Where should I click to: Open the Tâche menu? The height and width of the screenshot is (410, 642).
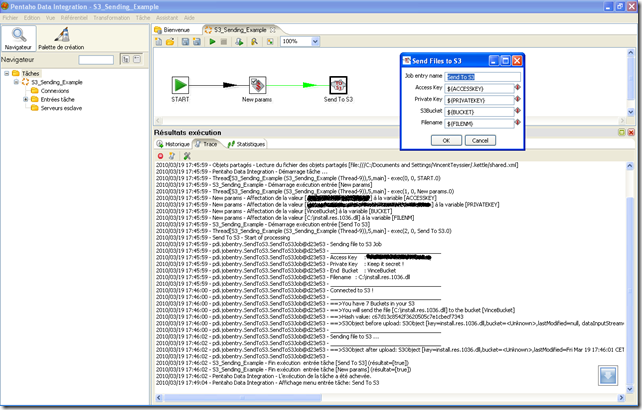(x=143, y=18)
